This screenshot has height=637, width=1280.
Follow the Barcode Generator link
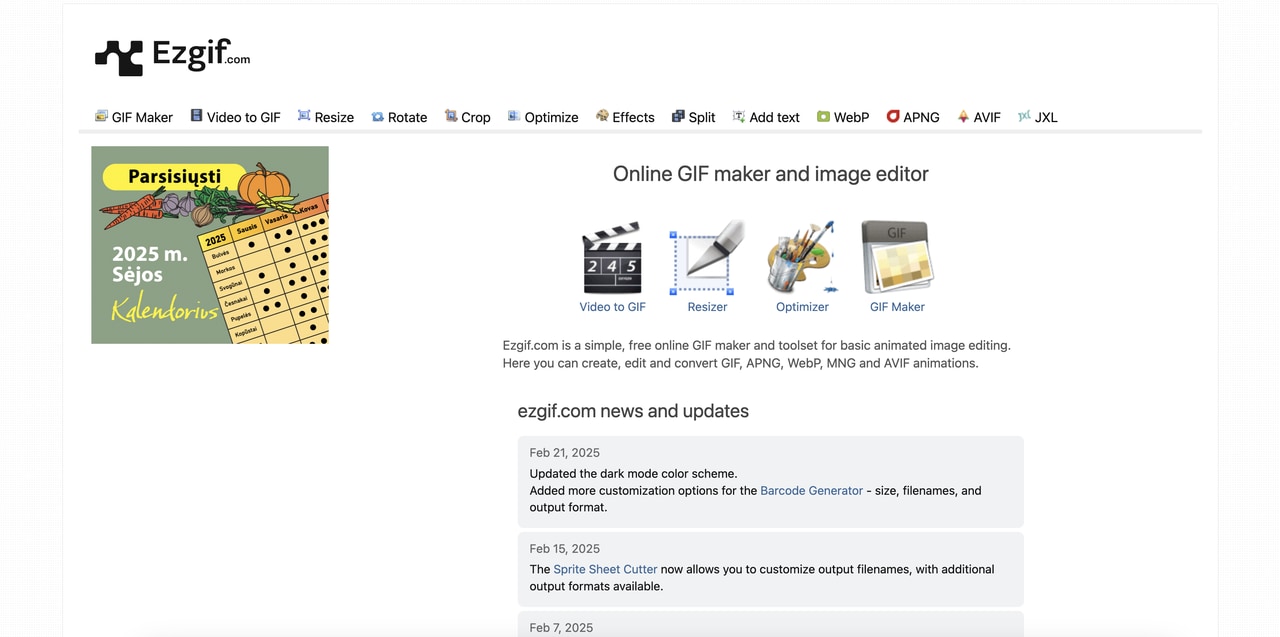pos(811,491)
